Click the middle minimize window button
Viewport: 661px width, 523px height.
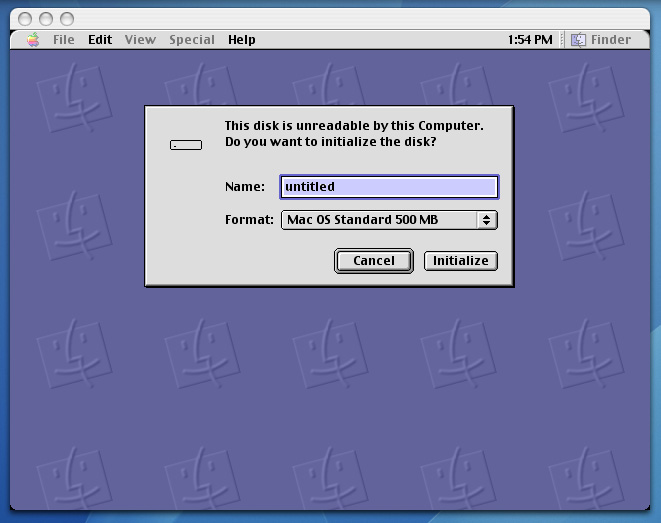(47, 18)
